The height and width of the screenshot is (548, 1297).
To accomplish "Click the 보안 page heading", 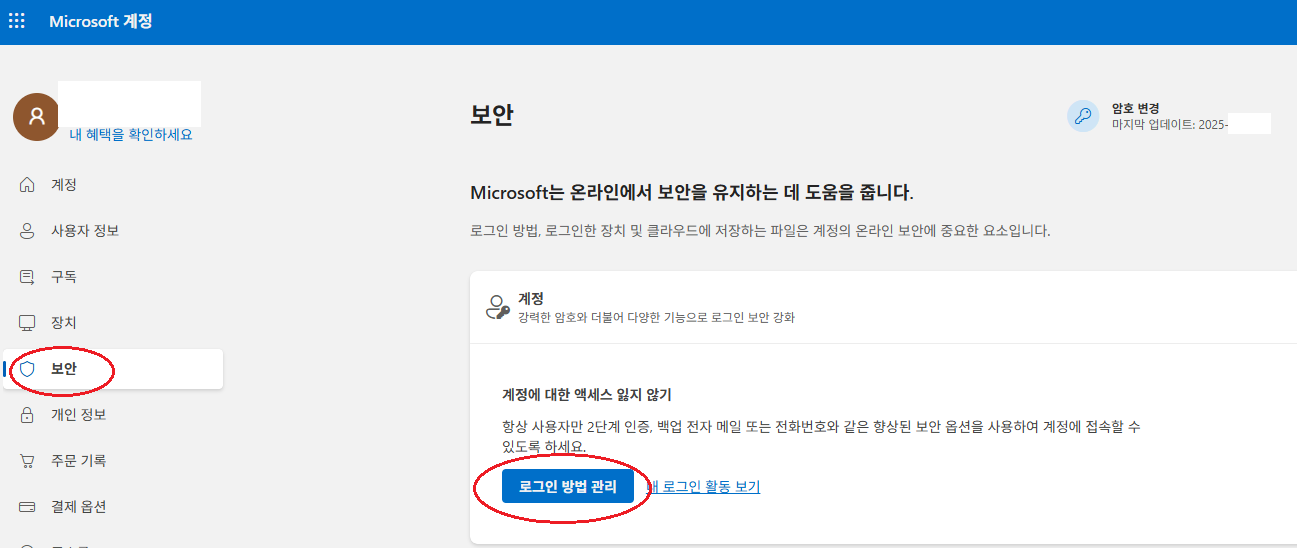I will coord(491,115).
